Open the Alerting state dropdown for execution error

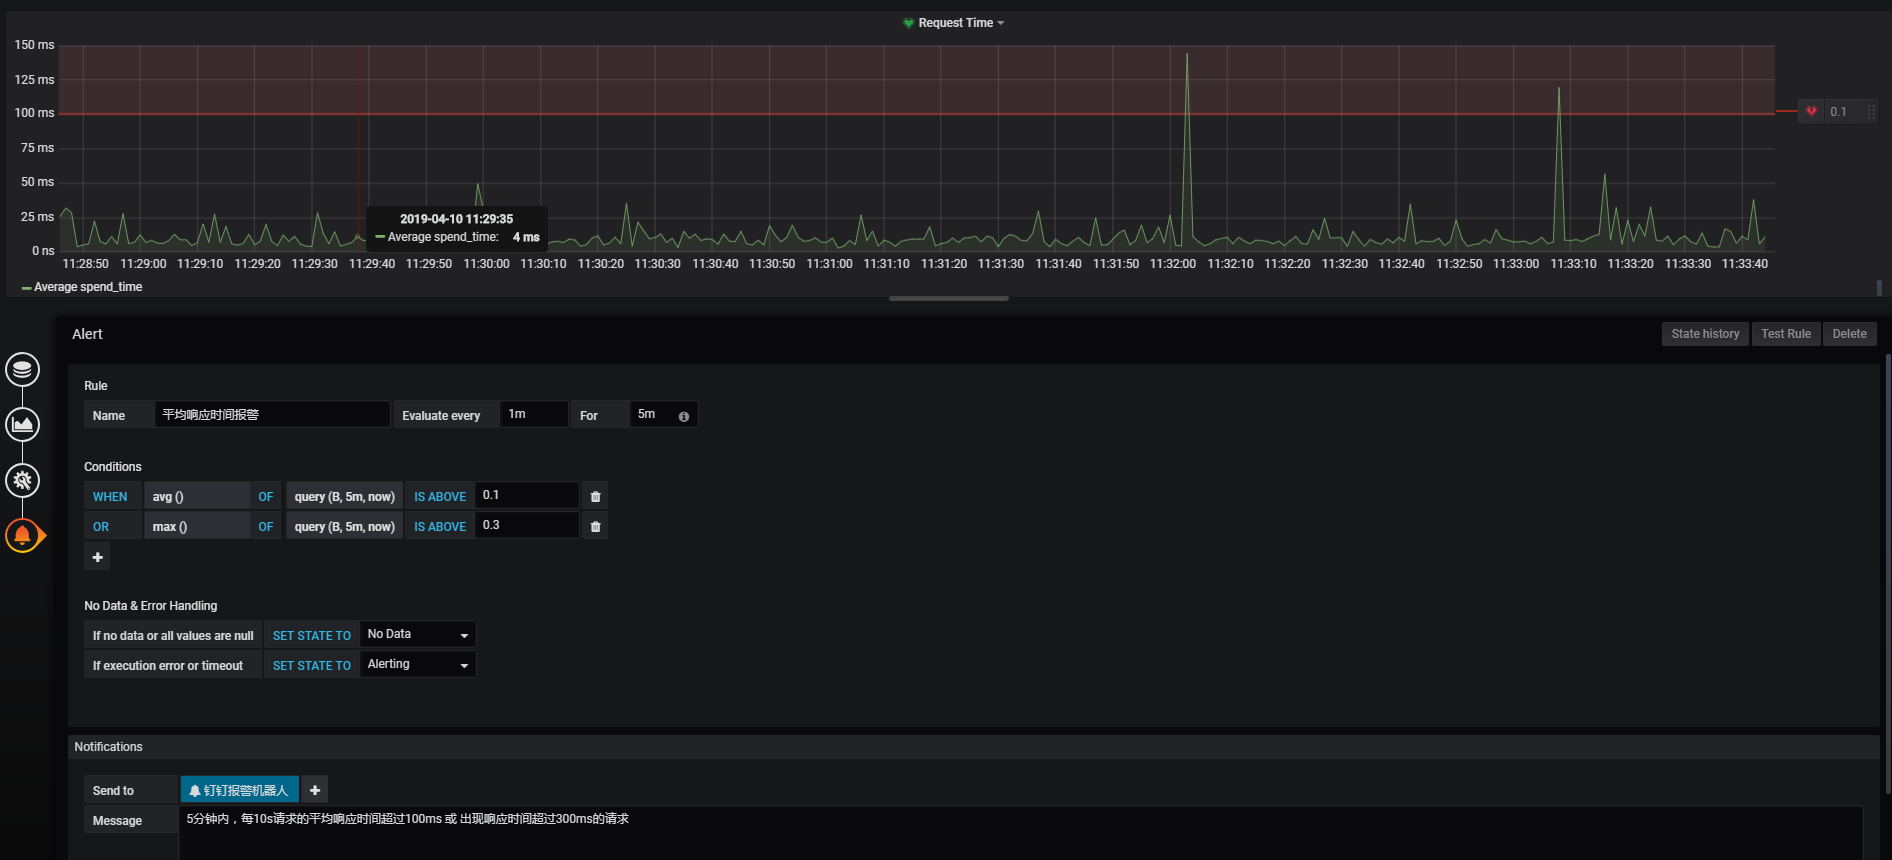coord(417,665)
